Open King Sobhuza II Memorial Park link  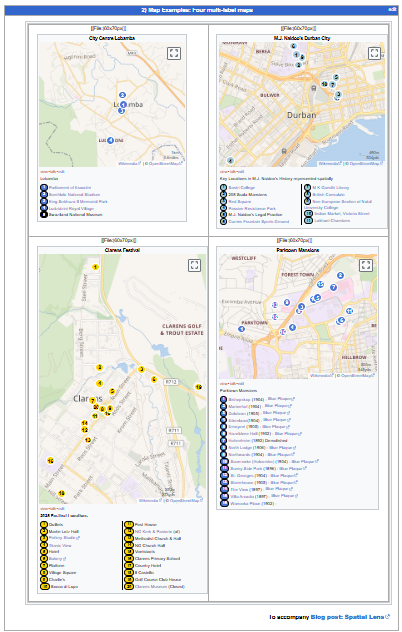(78, 201)
